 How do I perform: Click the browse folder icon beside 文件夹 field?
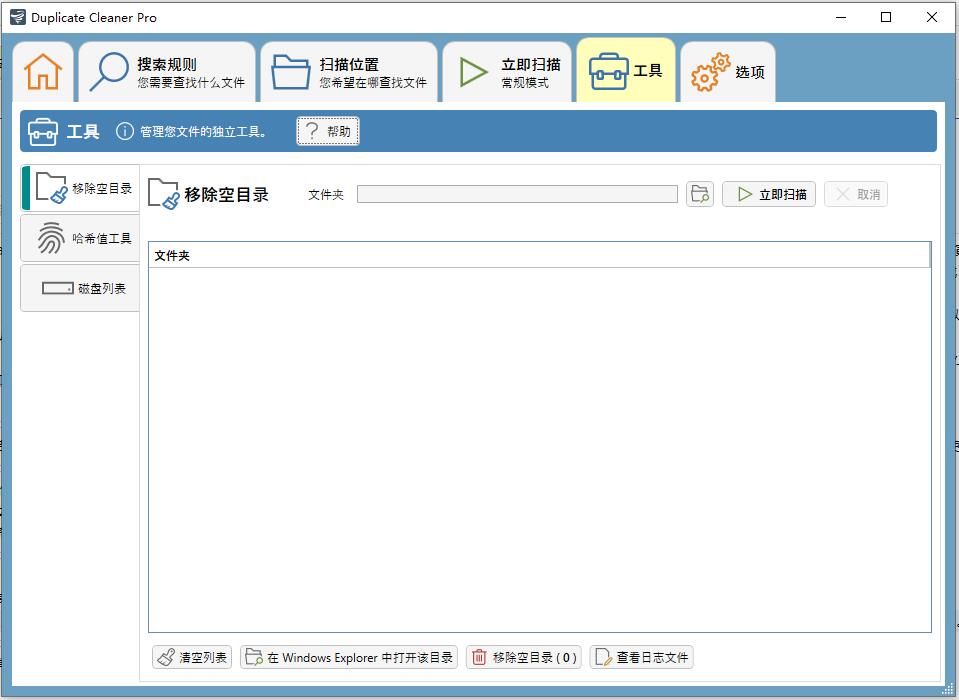click(698, 193)
